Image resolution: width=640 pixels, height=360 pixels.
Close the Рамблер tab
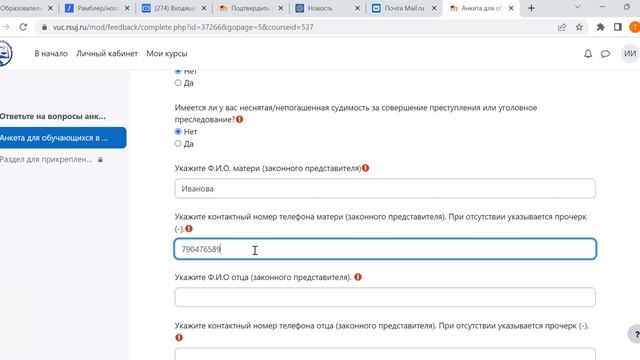click(x=127, y=8)
